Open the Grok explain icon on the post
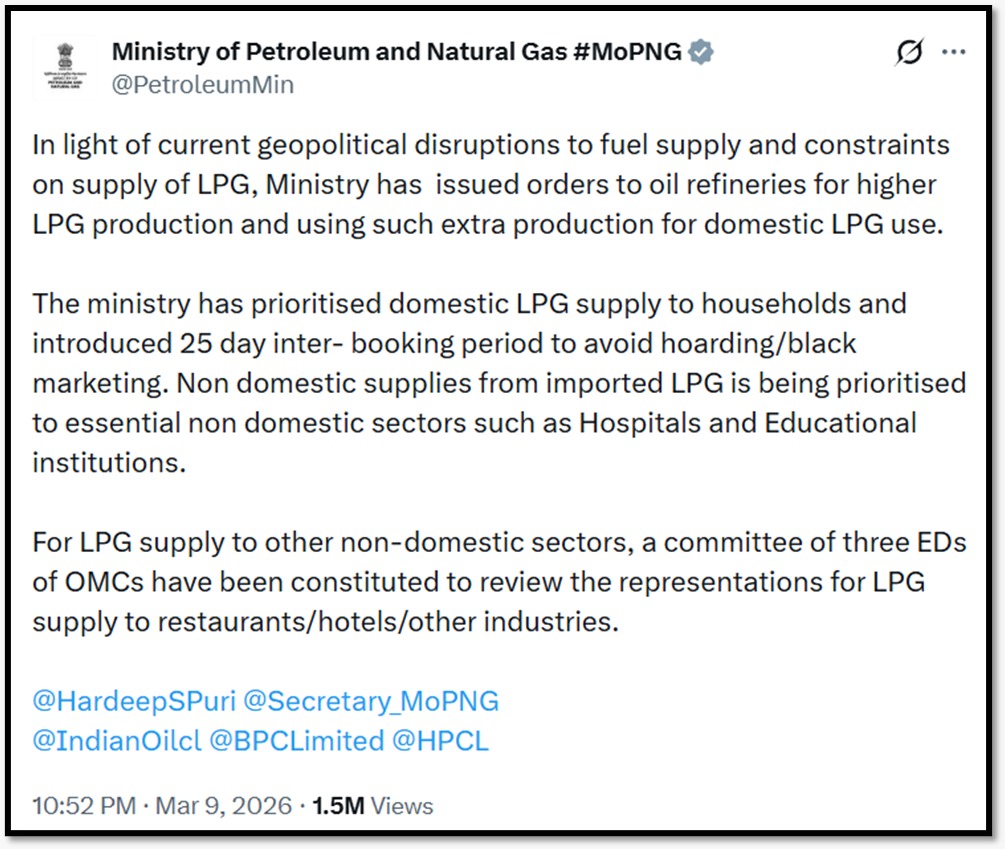This screenshot has width=1005, height=849. 908,53
